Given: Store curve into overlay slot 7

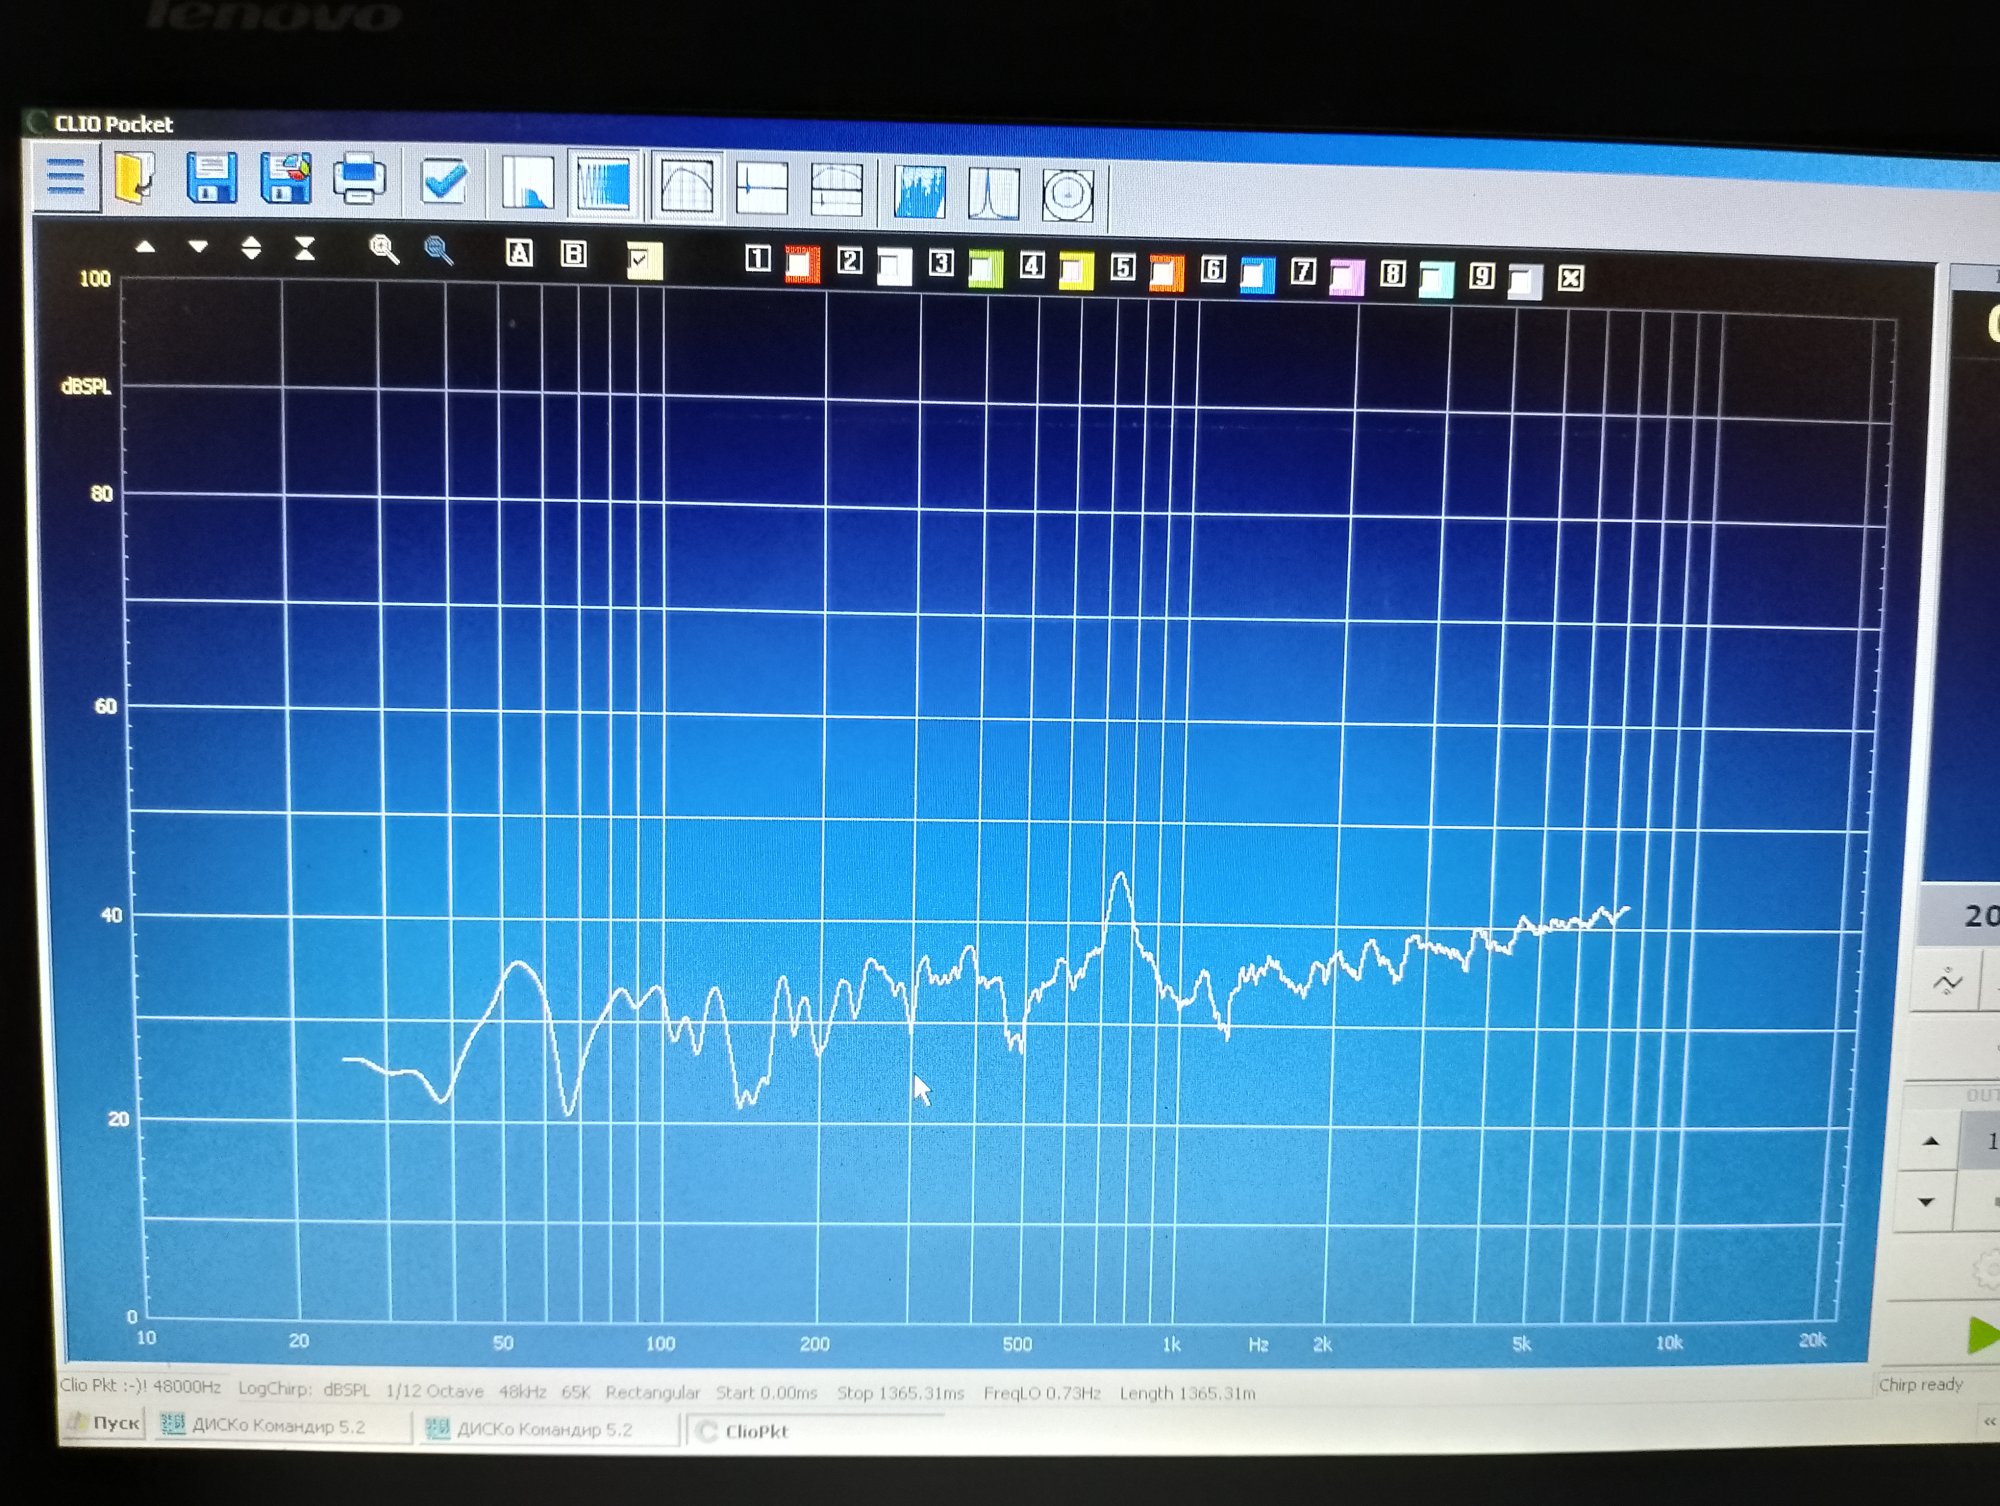Looking at the screenshot, I should pyautogui.click(x=1303, y=271).
